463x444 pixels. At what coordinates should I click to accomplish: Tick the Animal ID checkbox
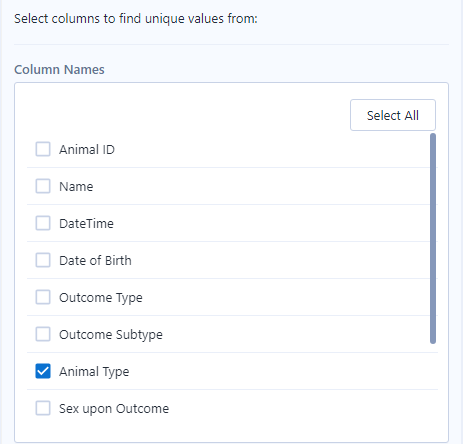(43, 149)
